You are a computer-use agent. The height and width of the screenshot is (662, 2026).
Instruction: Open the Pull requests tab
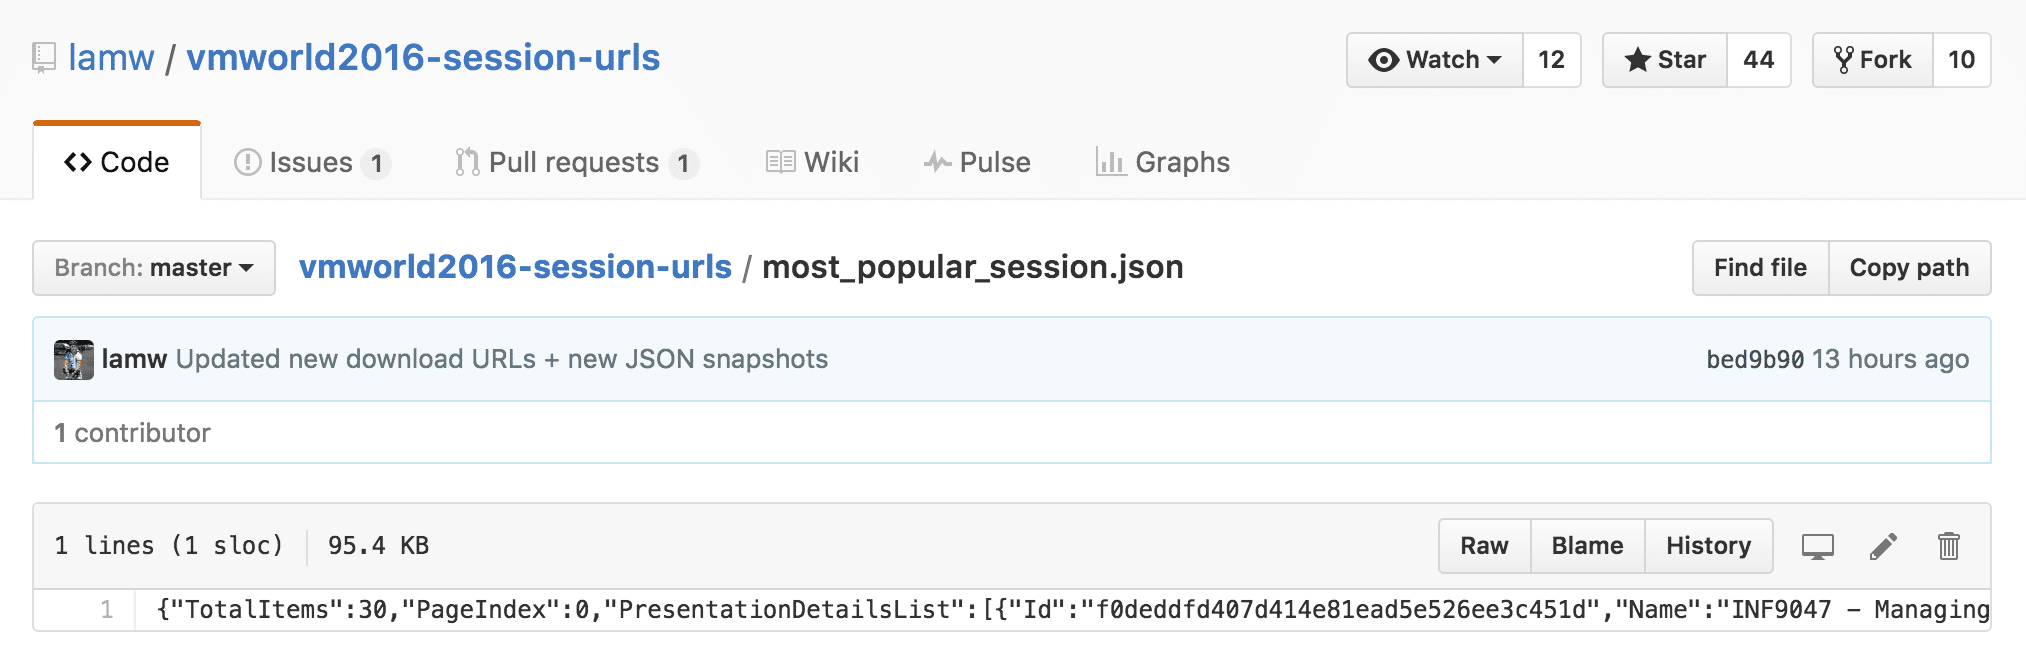[x=575, y=162]
